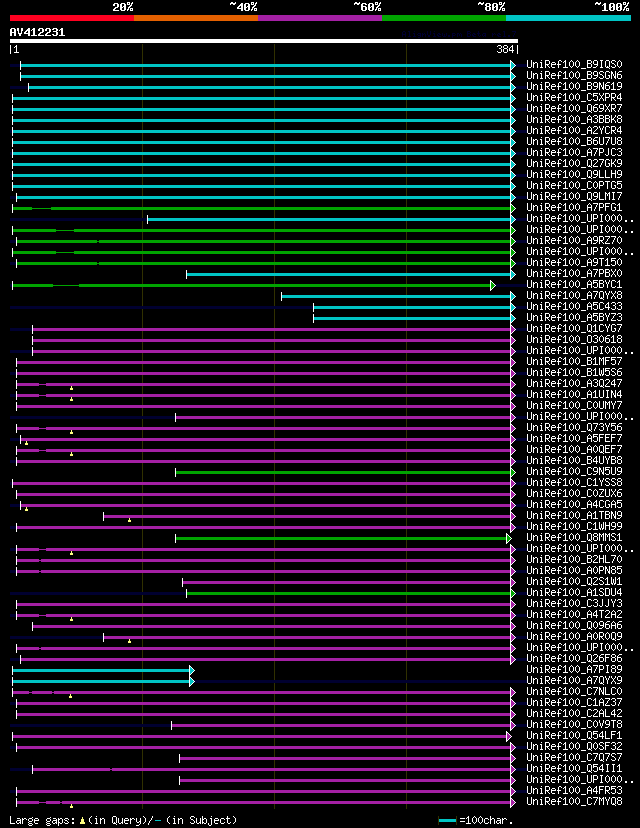Select the UniRef100_C3JJY3 label
The image size is (640, 828).
click(574, 604)
